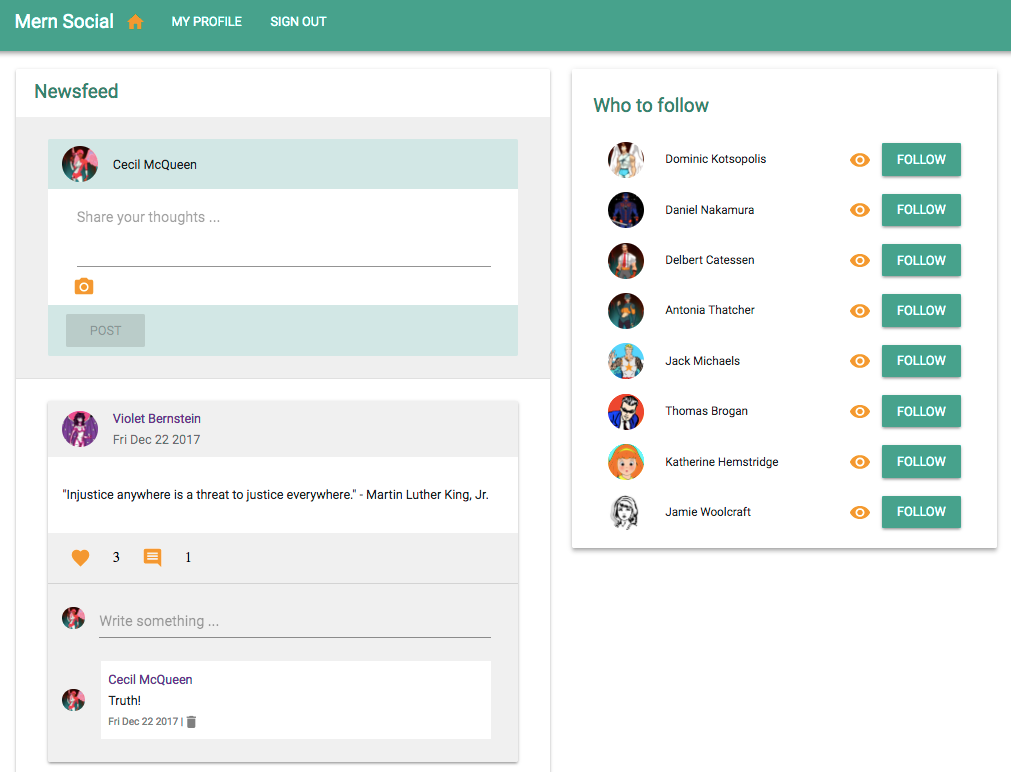The height and width of the screenshot is (772, 1011).
Task: Click the orange home icon in header
Action: point(135,22)
